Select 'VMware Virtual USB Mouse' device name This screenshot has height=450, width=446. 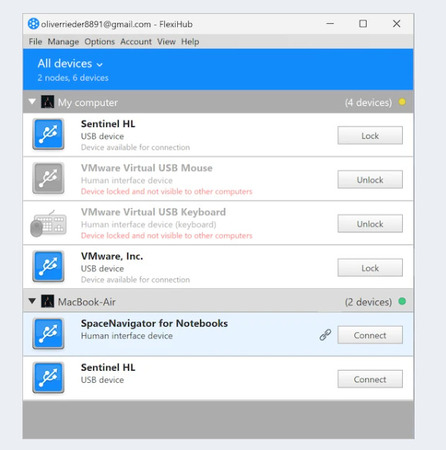click(x=147, y=168)
